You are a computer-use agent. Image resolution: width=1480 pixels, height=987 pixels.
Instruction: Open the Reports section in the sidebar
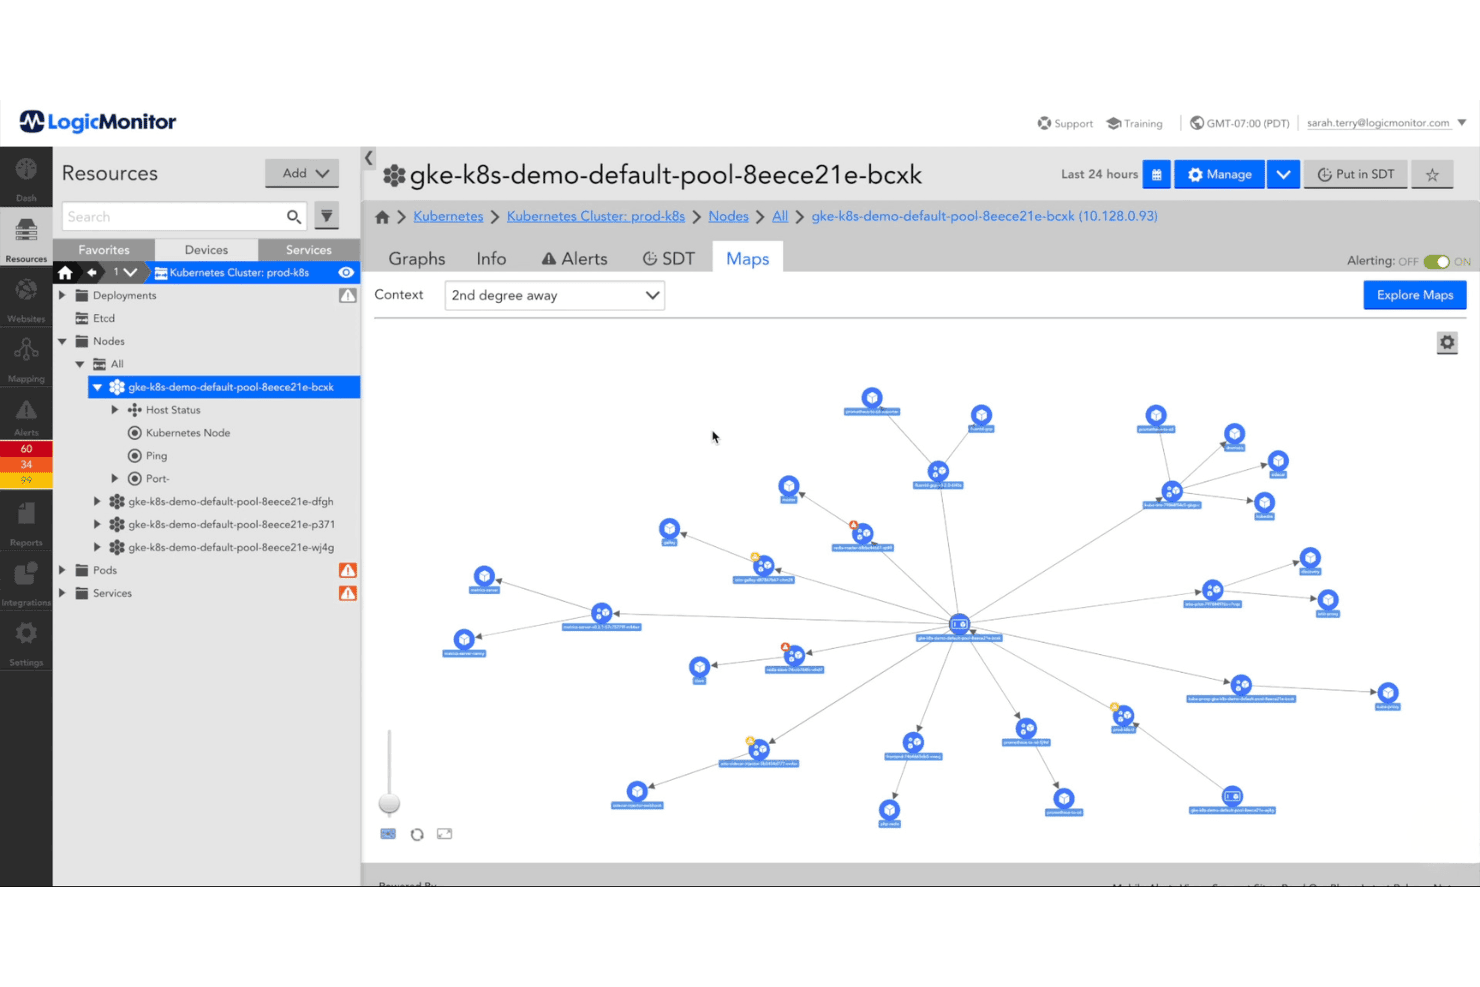pyautogui.click(x=26, y=521)
